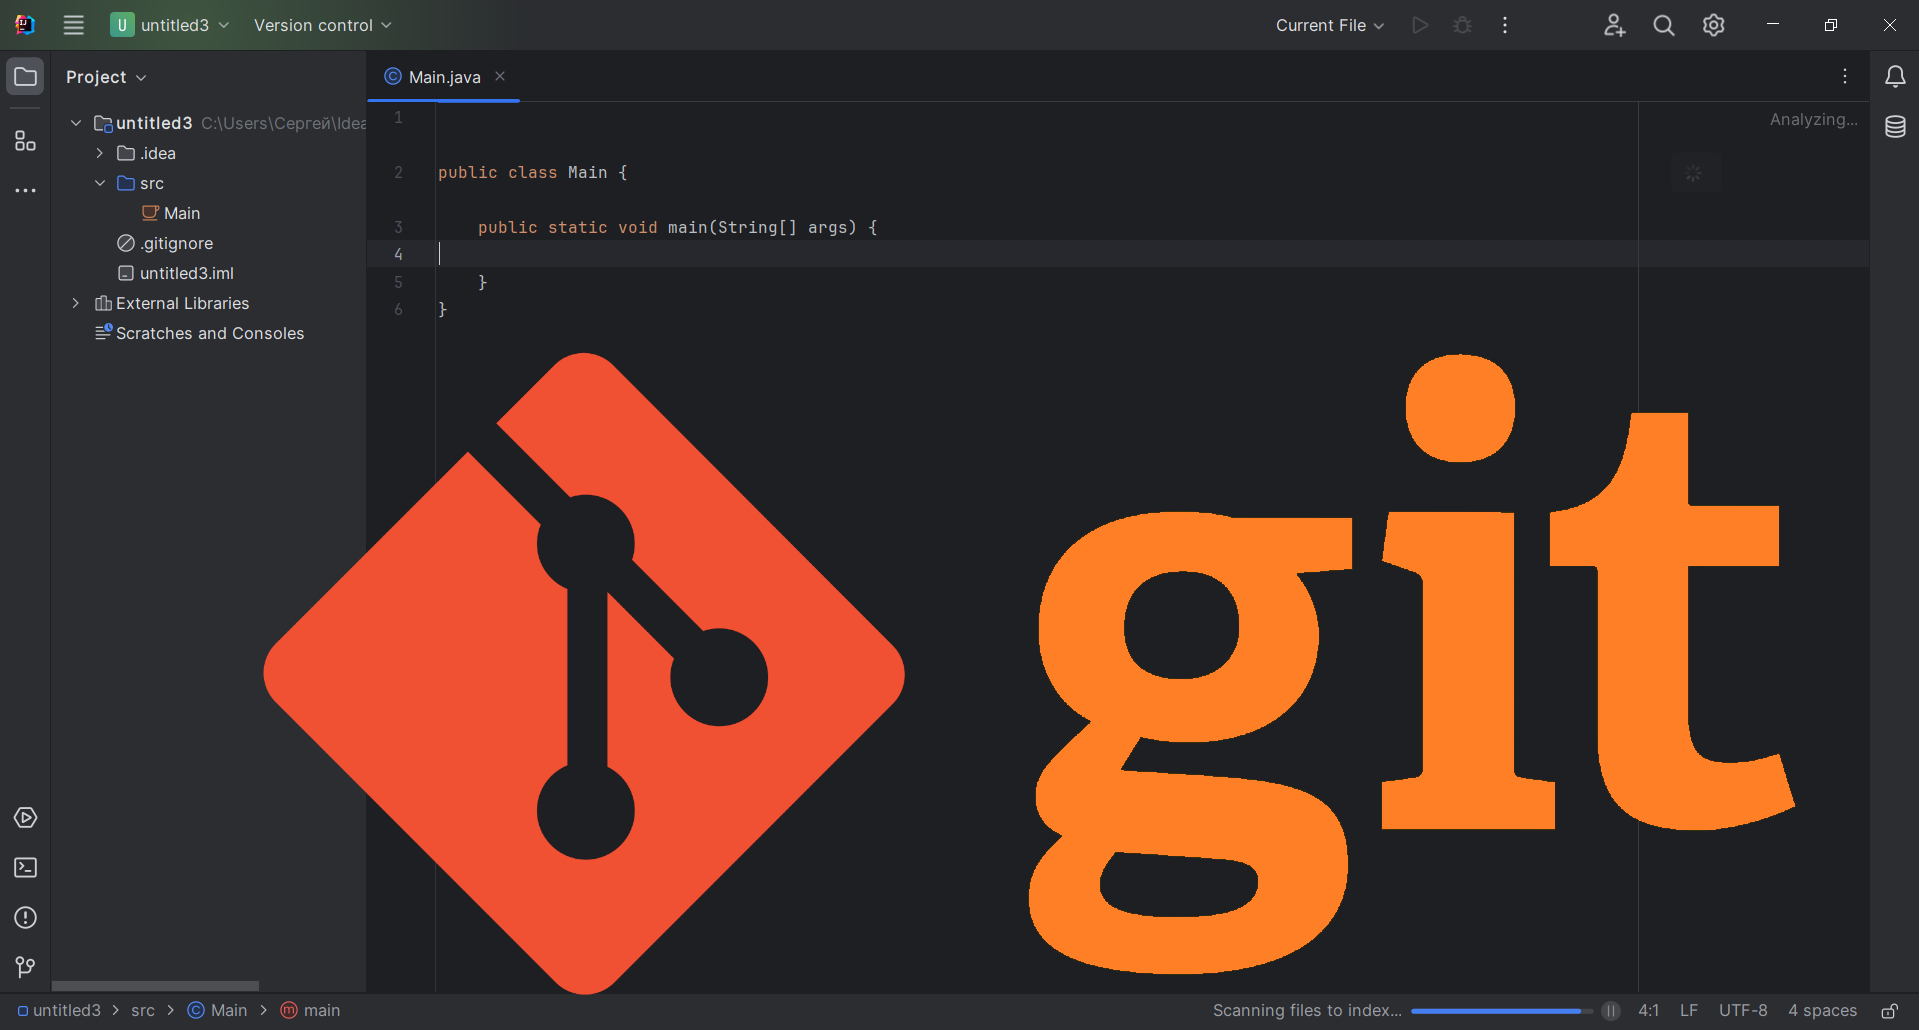The image size is (1920, 1030).
Task: Click line number 2 in gutter
Action: (398, 172)
